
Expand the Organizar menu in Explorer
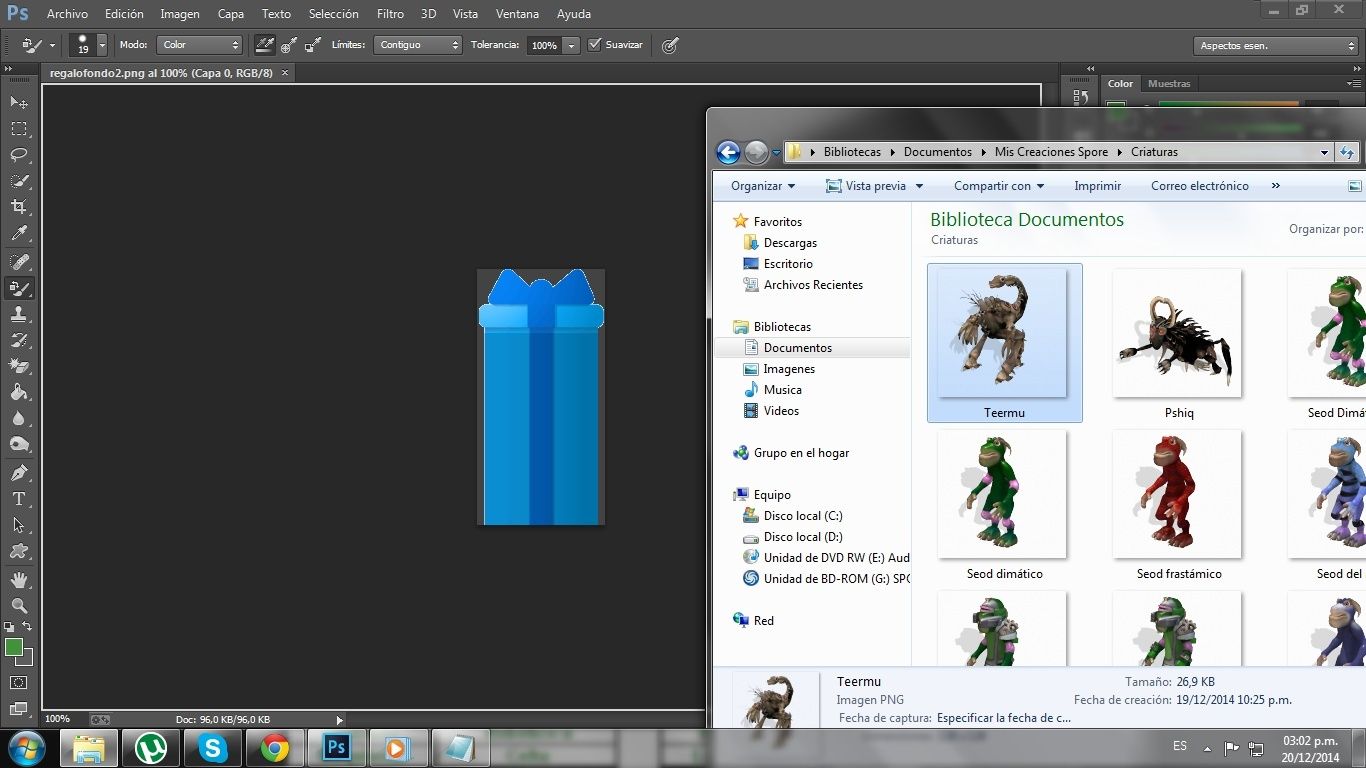(763, 186)
